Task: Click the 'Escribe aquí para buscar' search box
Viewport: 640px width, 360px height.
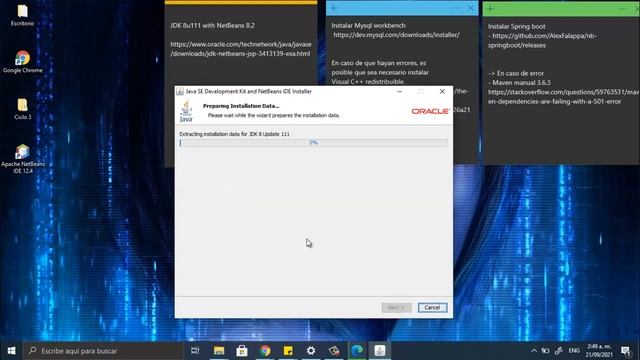Action: point(103,351)
